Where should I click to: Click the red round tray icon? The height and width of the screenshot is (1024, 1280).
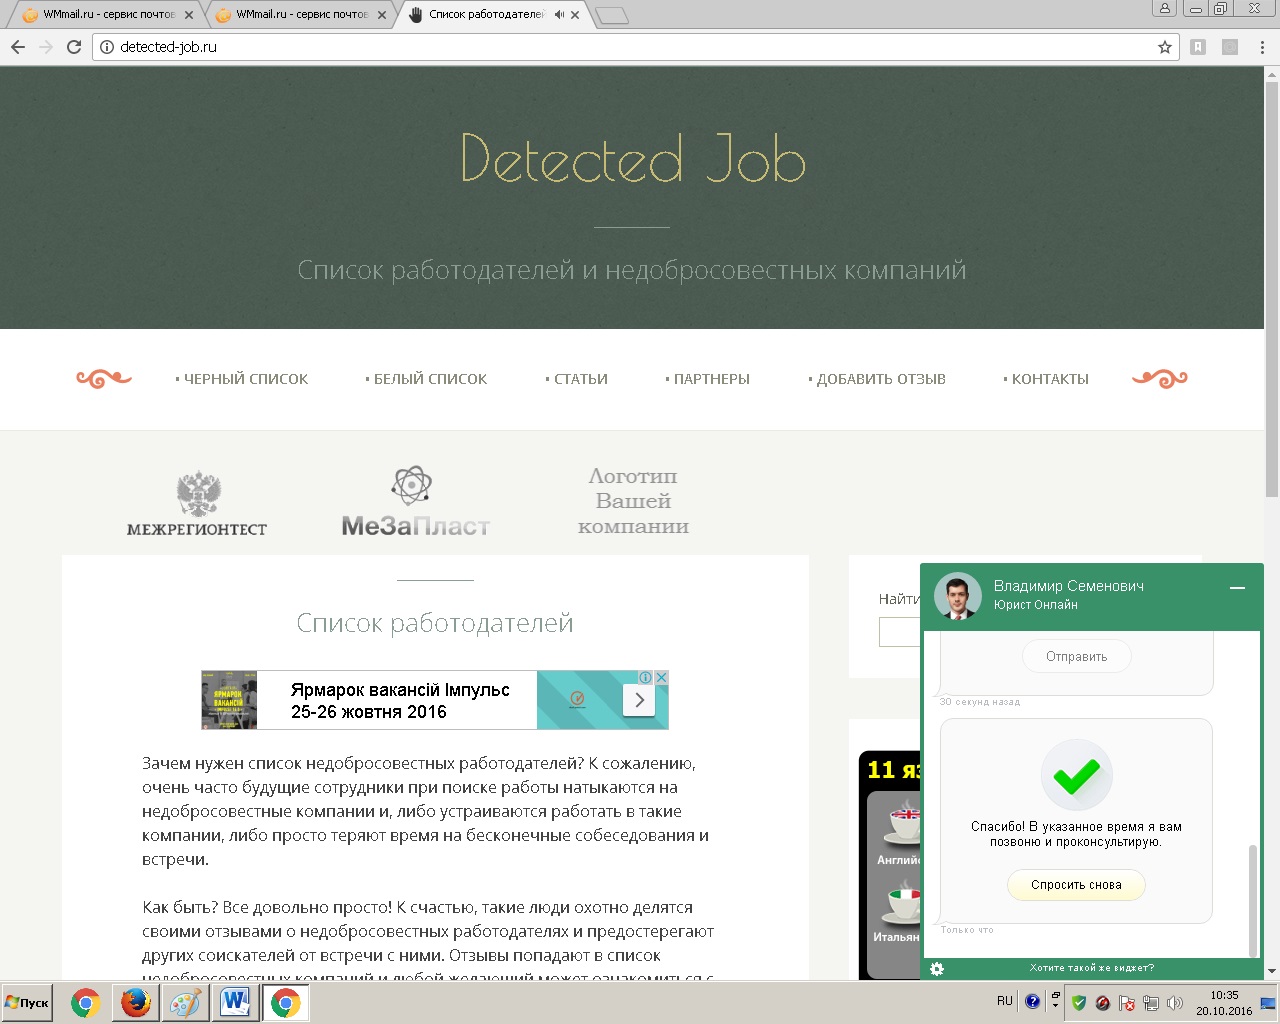1103,1003
